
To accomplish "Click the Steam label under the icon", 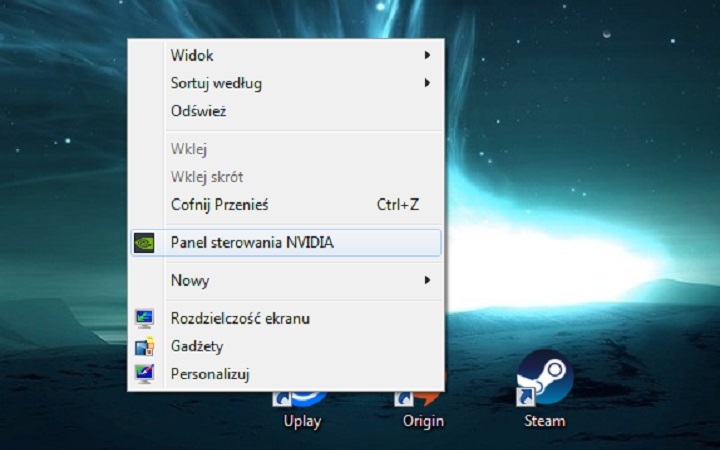I will 544,421.
